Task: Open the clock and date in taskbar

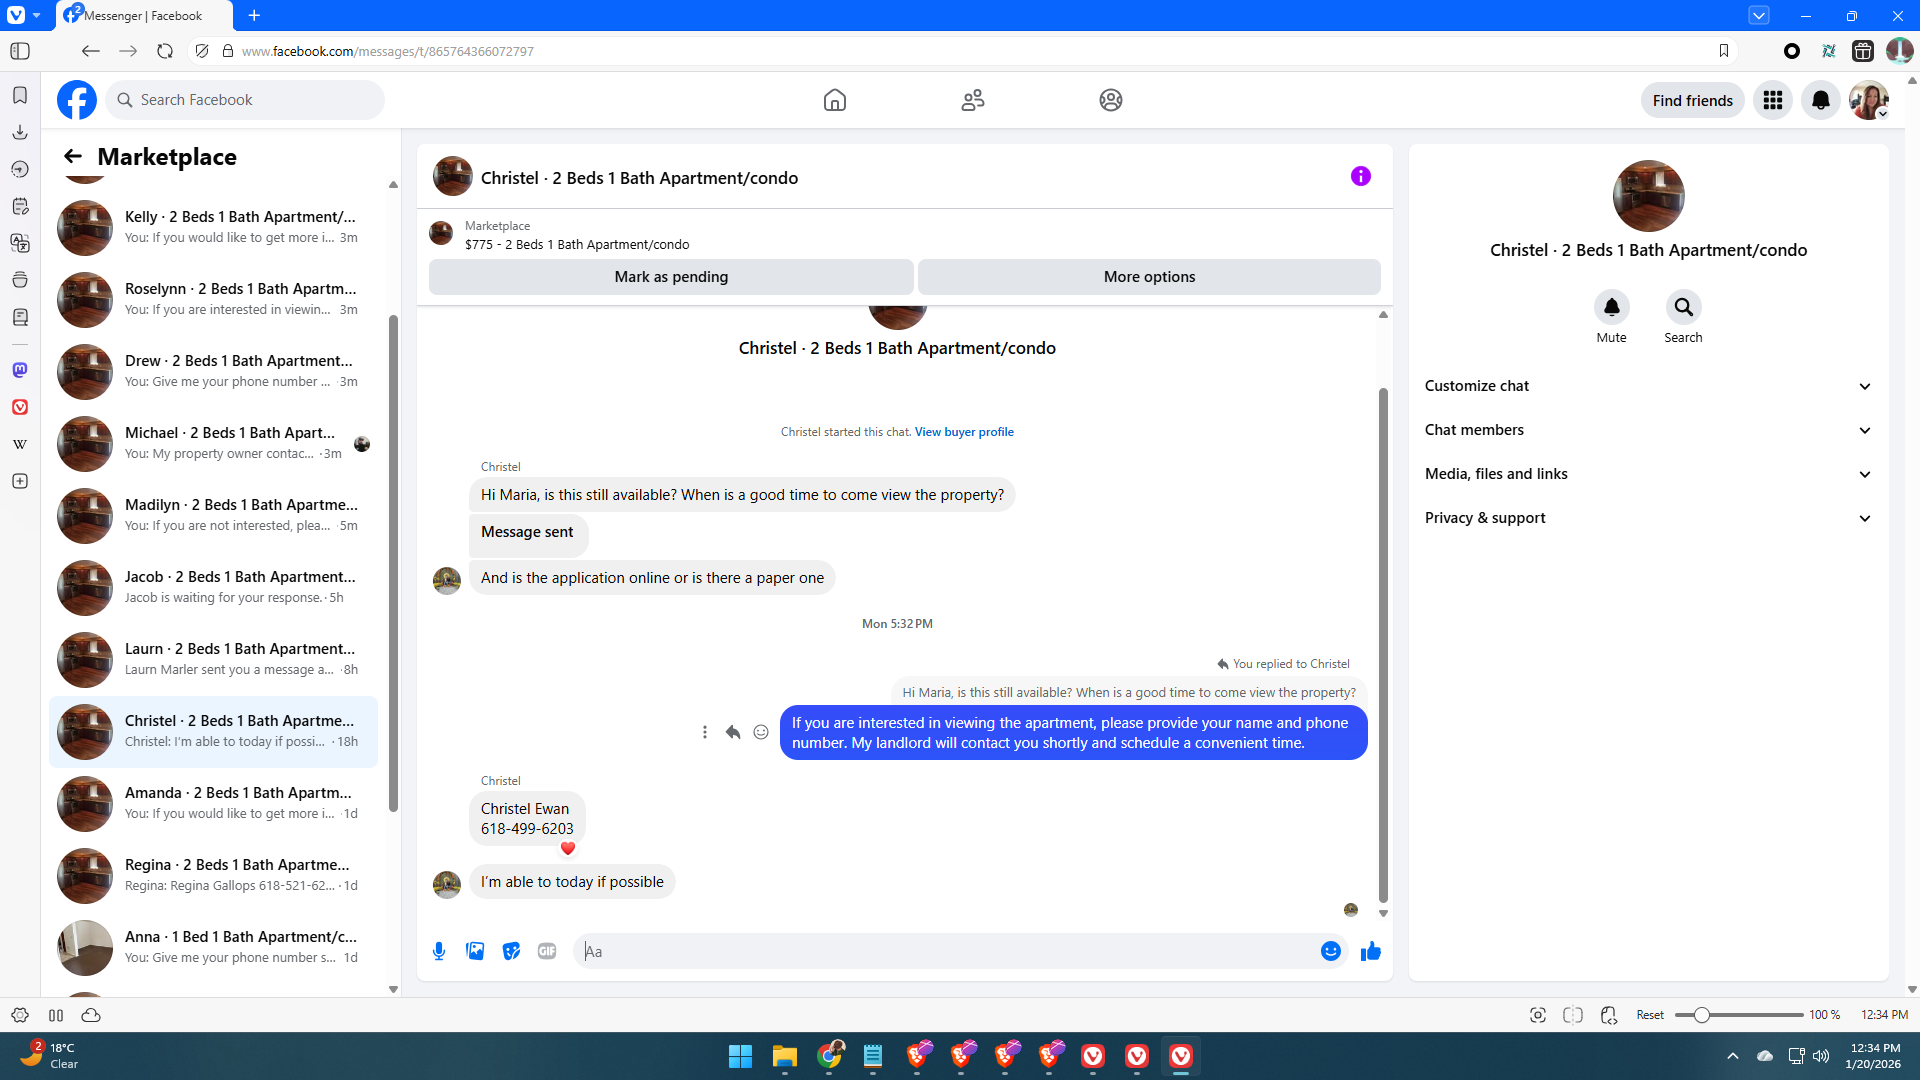Action: 1874,1056
